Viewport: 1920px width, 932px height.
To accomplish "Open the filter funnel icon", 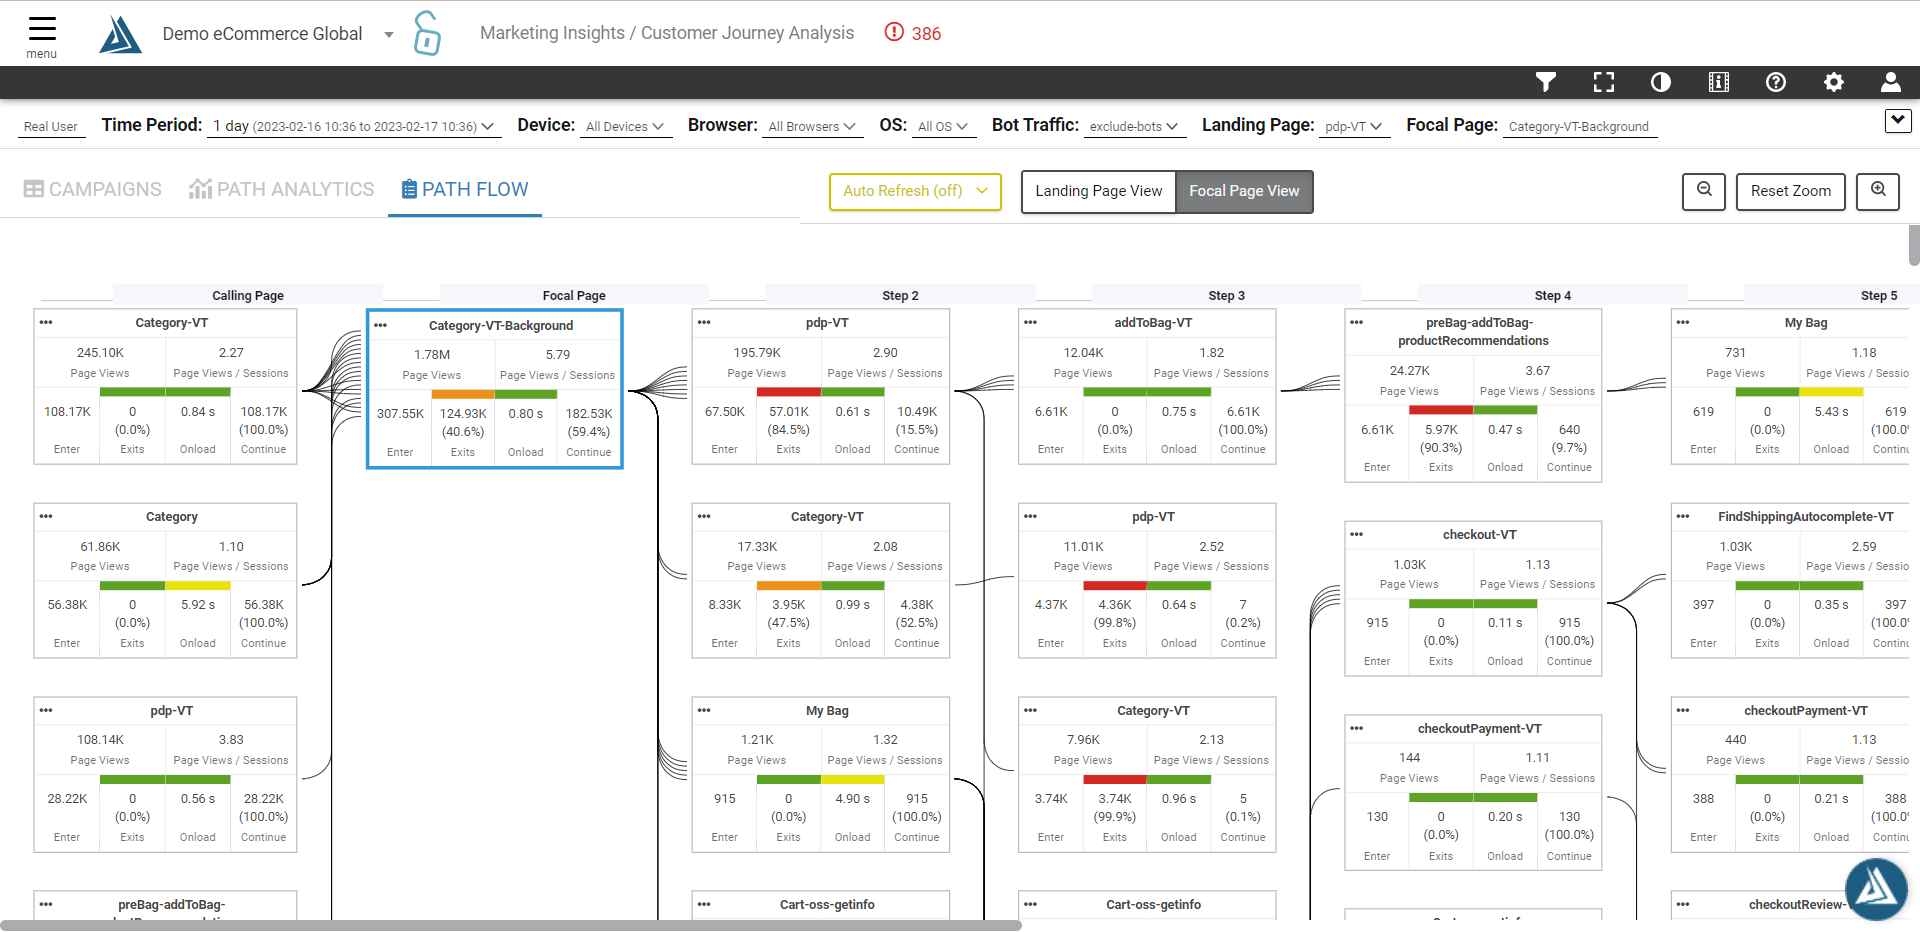I will coord(1546,82).
